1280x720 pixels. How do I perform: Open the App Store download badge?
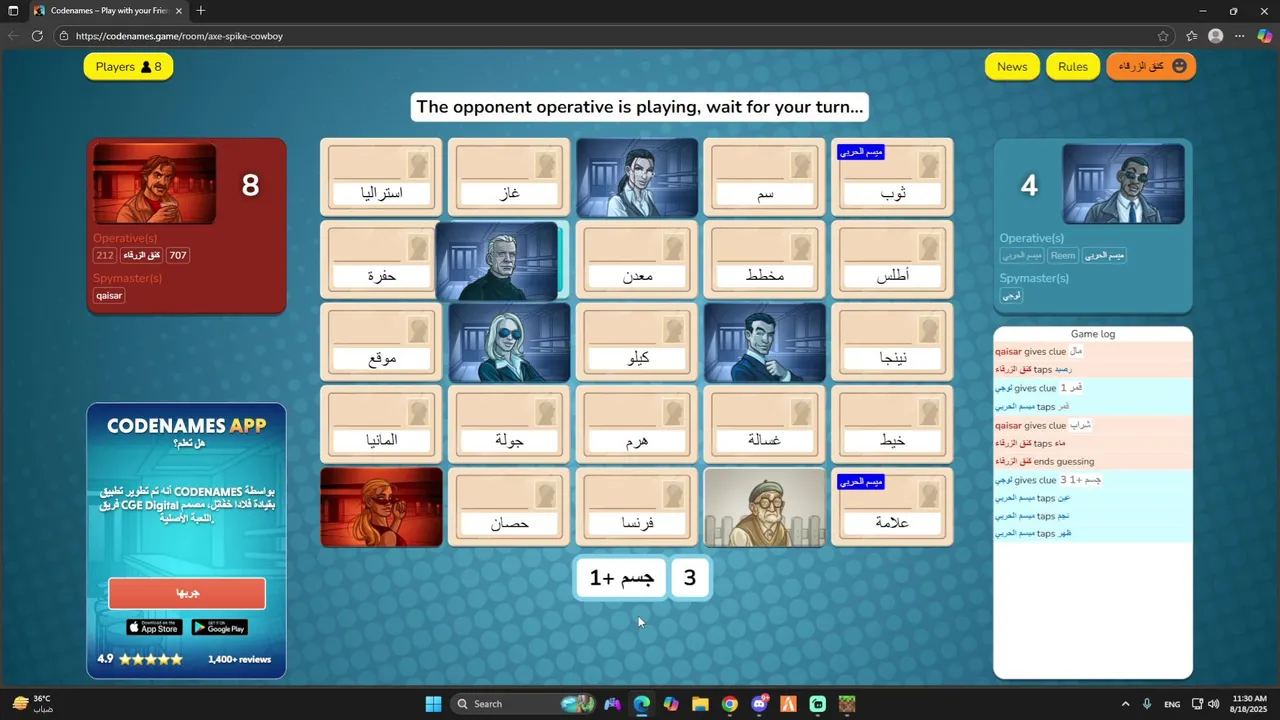click(x=154, y=628)
